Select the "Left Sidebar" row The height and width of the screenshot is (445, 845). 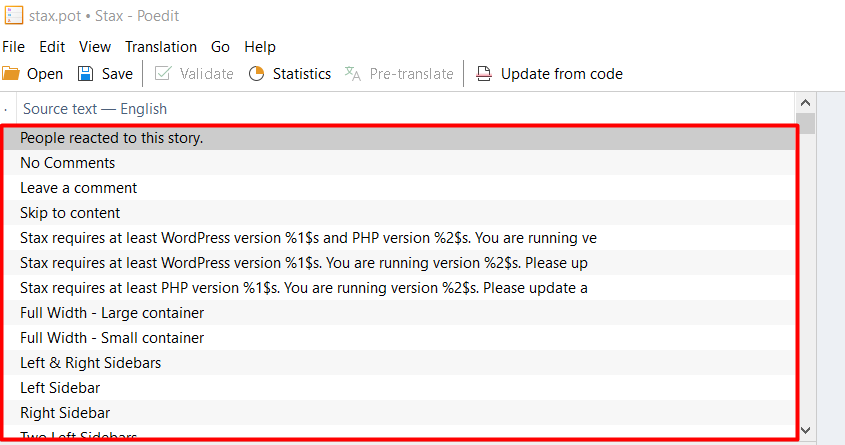pyautogui.click(x=399, y=388)
